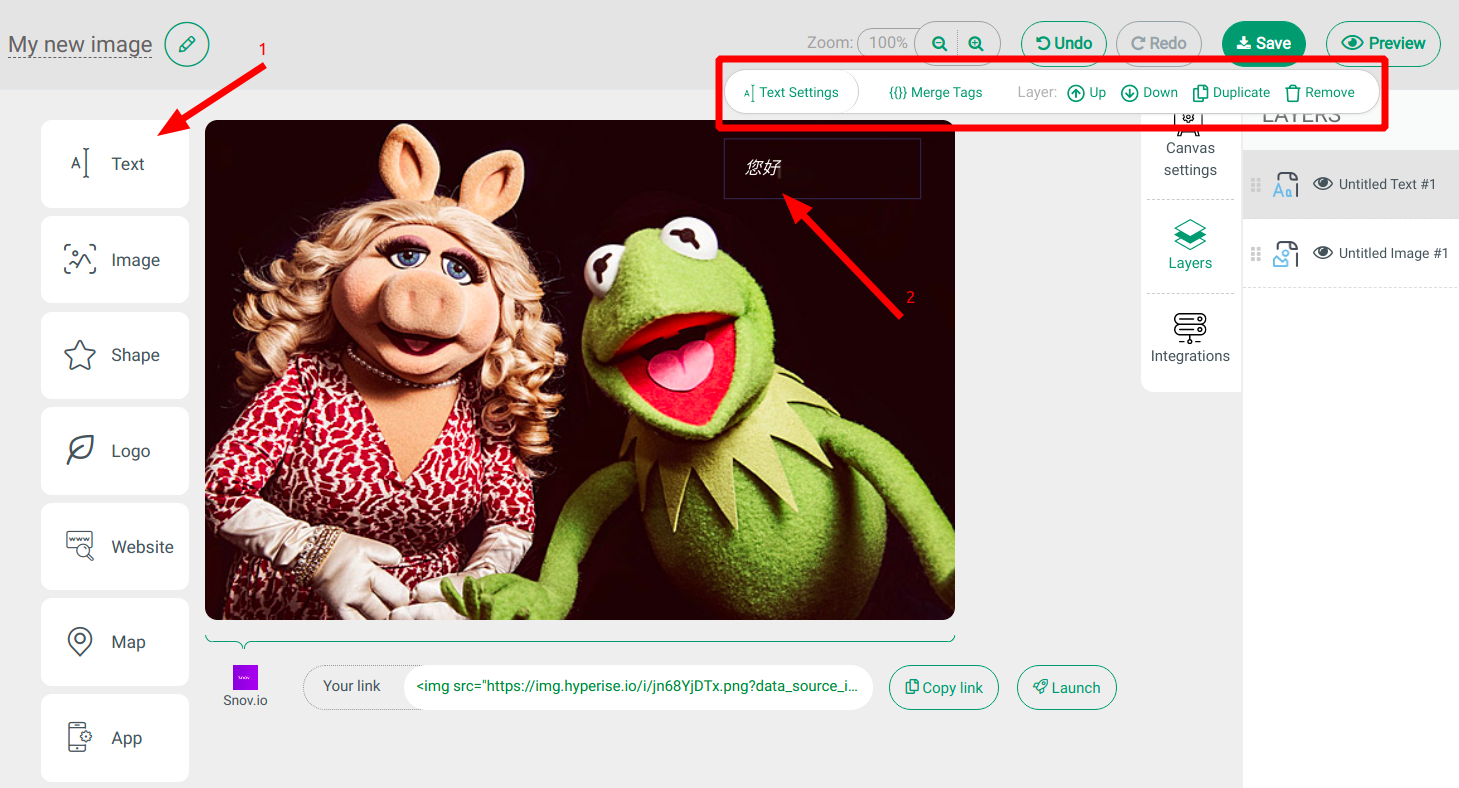Click the Your link label

point(352,686)
